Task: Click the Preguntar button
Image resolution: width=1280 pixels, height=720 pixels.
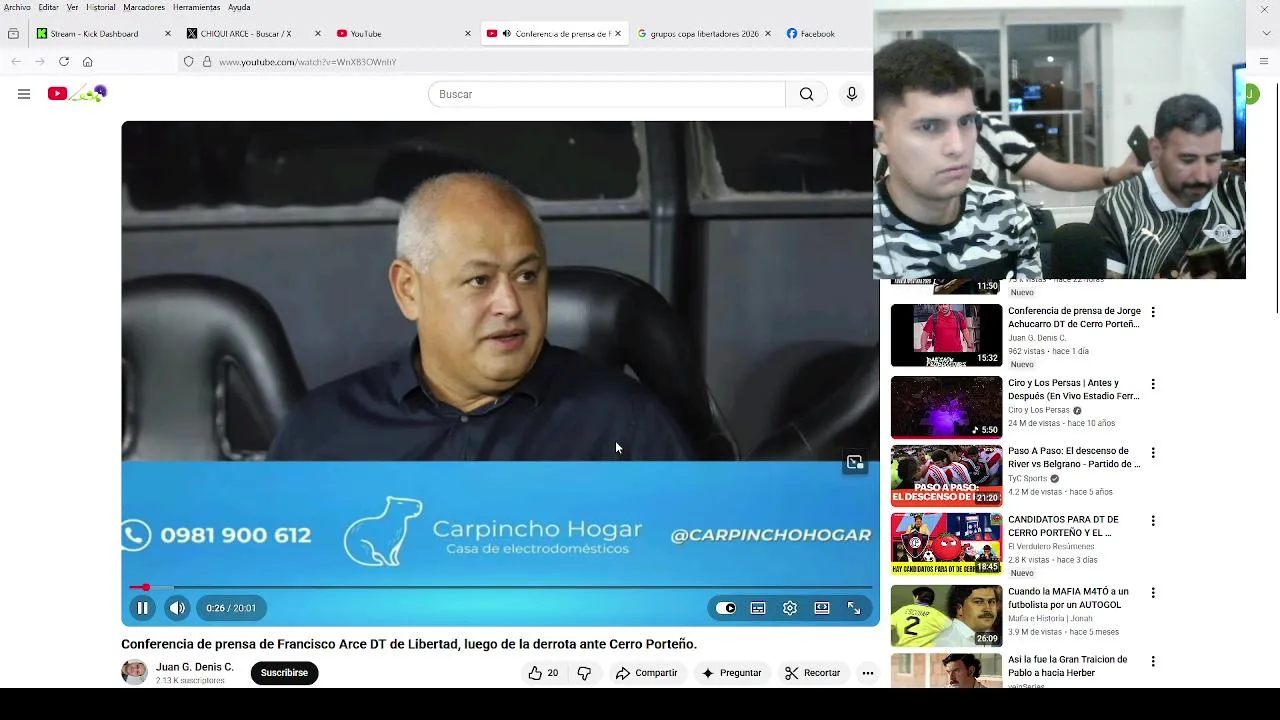Action: click(x=731, y=673)
